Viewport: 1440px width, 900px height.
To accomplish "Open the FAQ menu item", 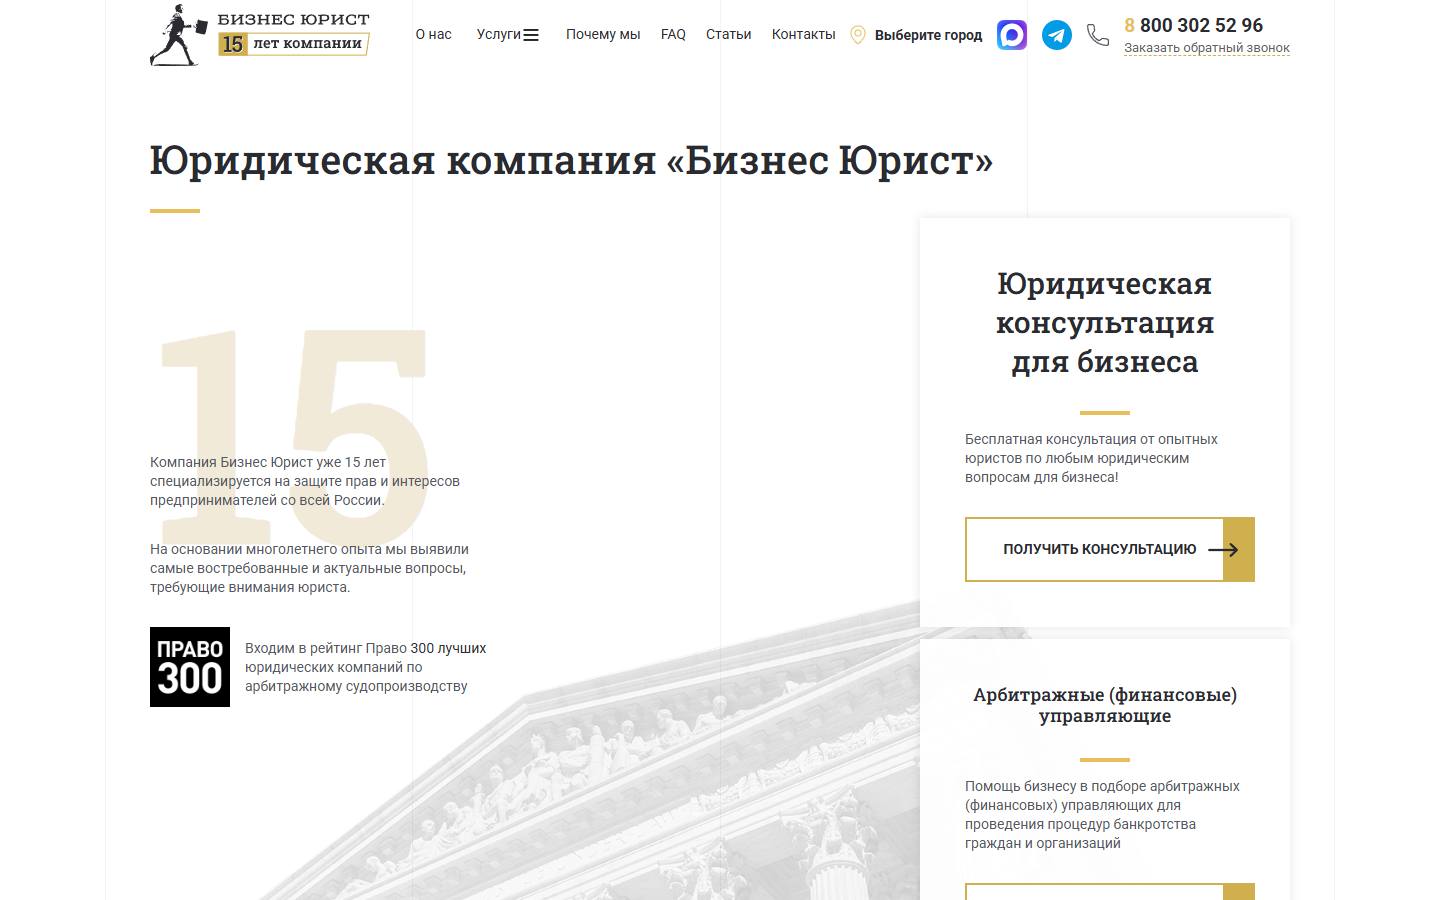I will [673, 34].
